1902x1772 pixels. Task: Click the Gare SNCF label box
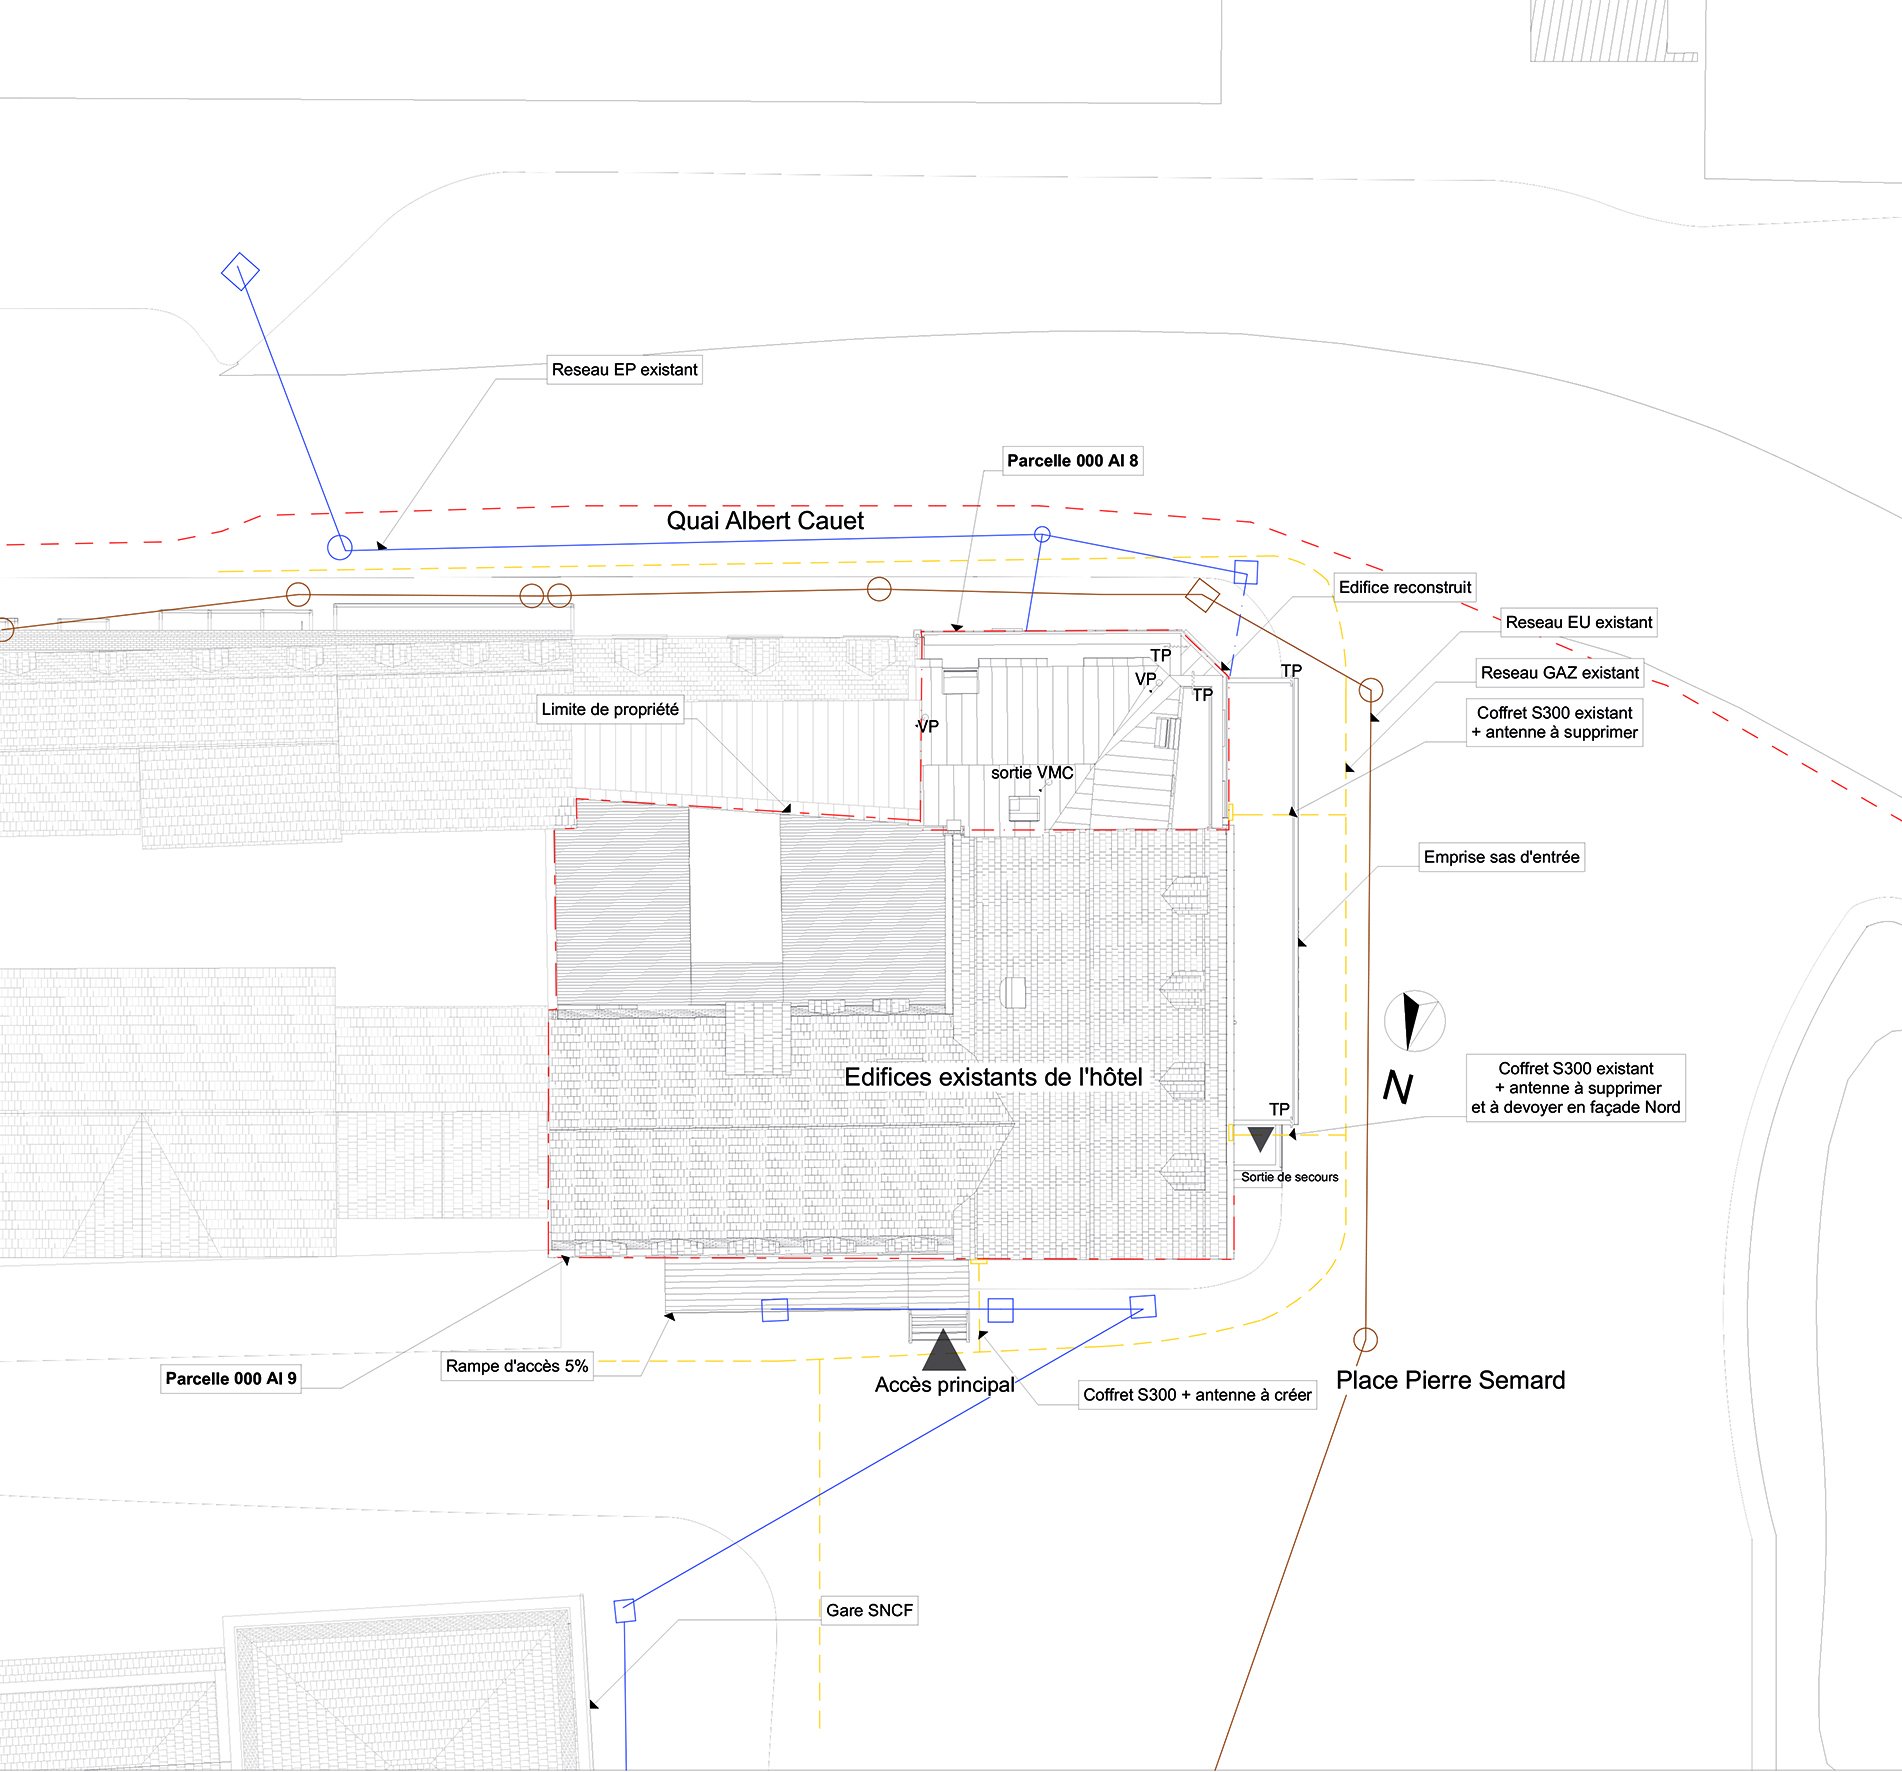tap(869, 1610)
